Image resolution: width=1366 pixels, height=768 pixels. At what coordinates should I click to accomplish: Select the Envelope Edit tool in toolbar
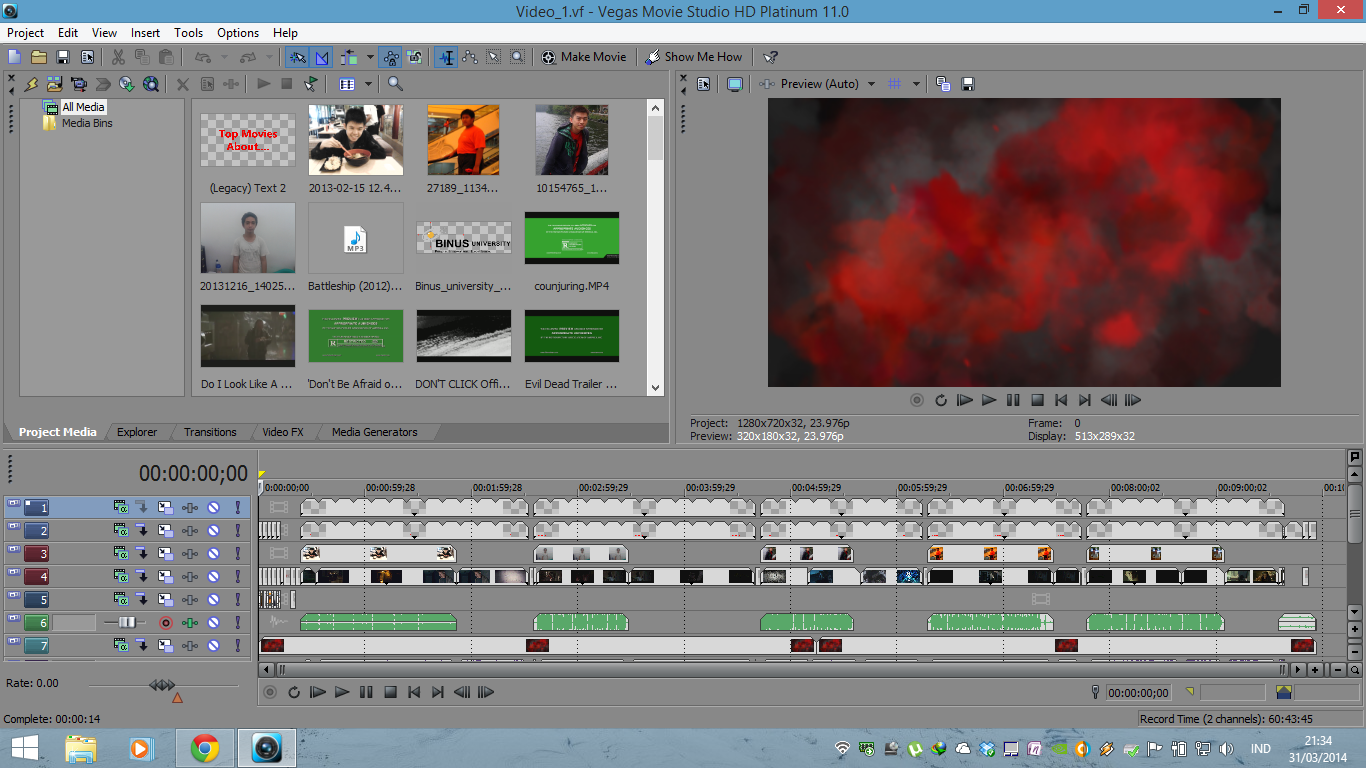pos(469,57)
